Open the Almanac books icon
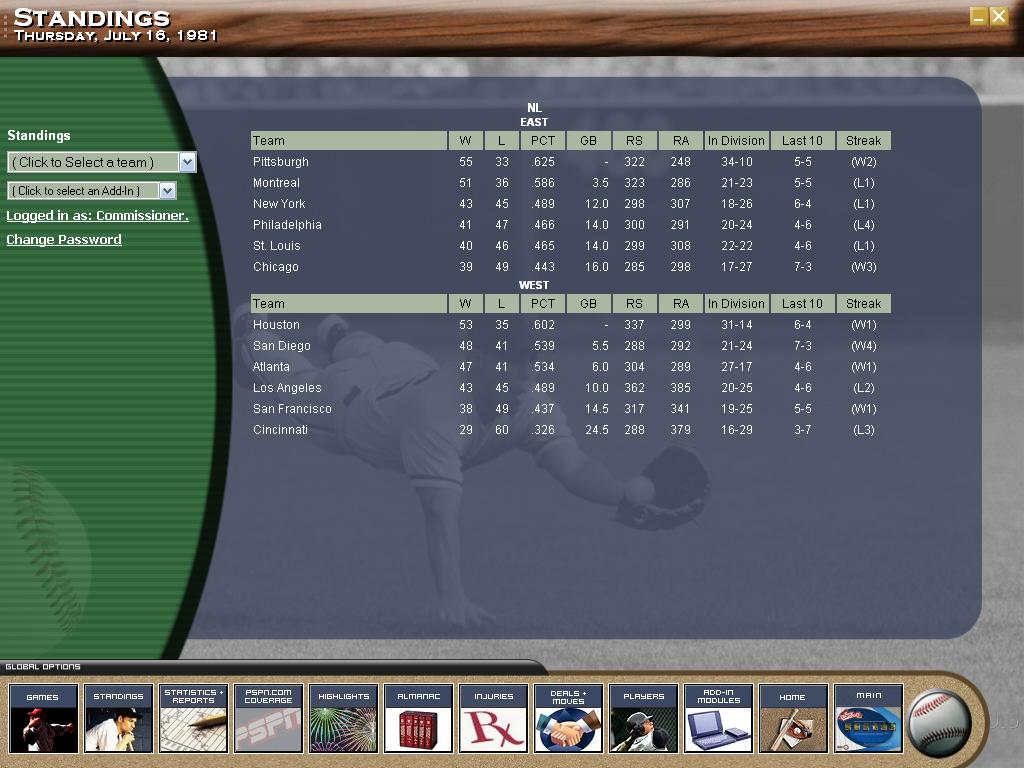Viewport: 1024px width, 768px height. tap(419, 718)
